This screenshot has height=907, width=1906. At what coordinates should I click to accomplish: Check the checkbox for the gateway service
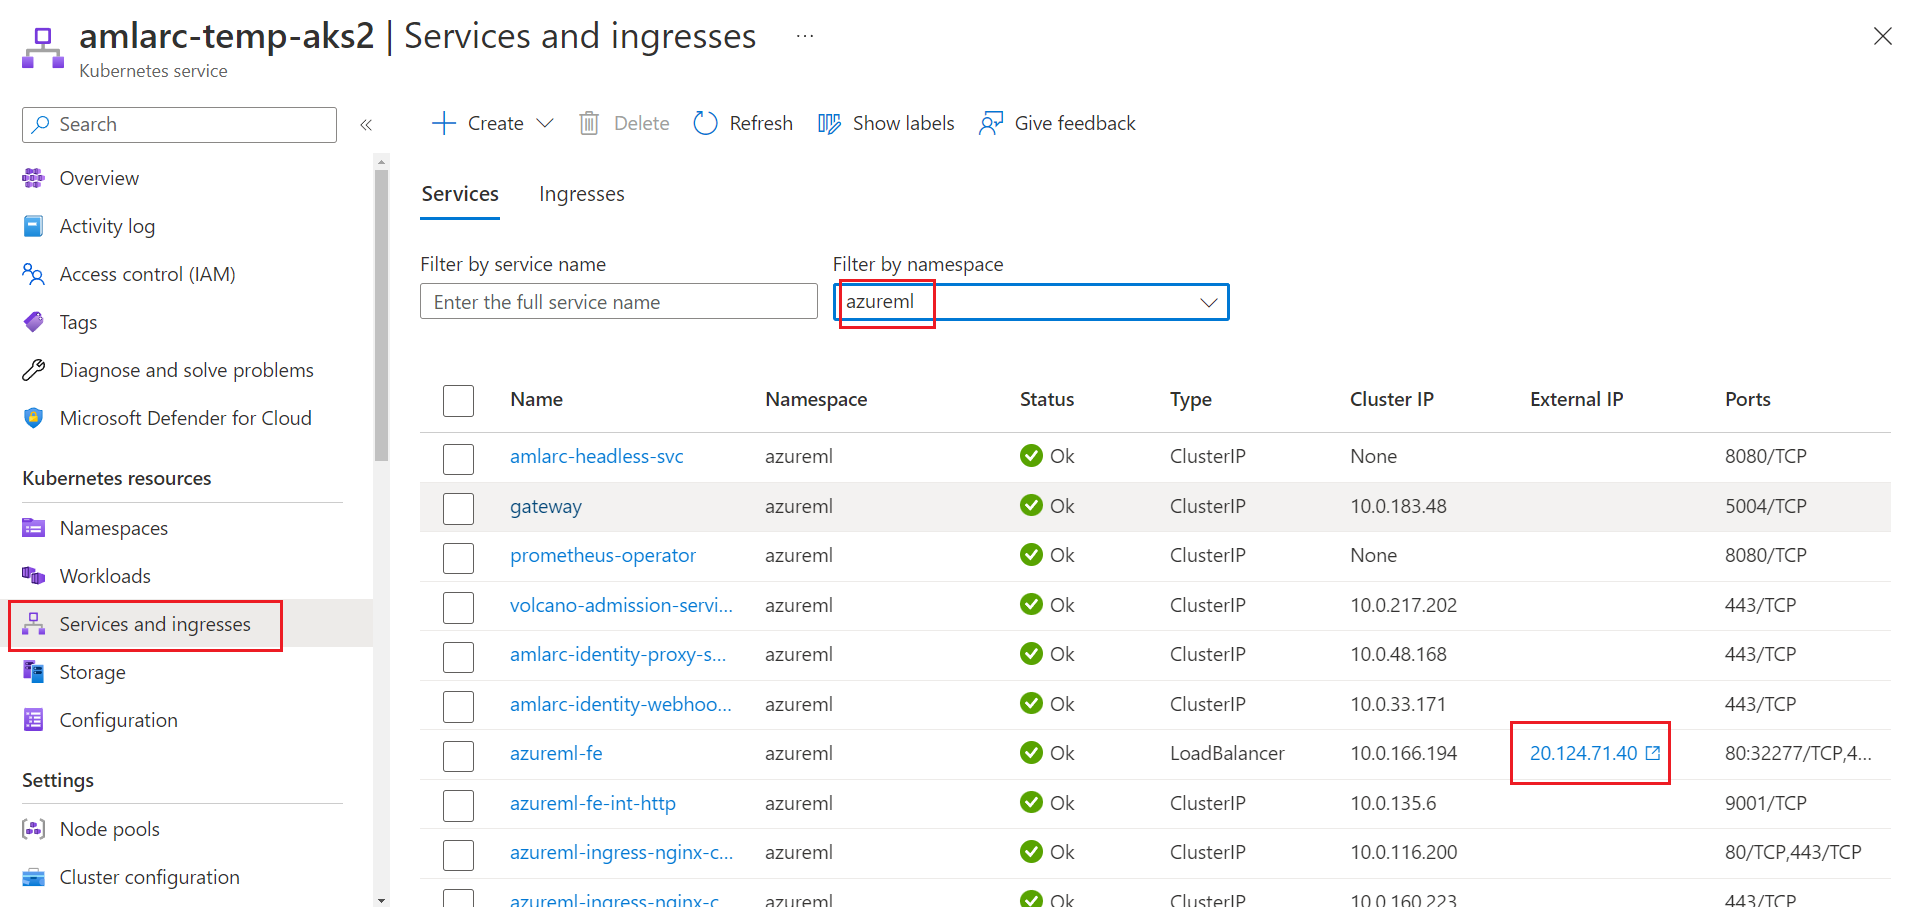tap(458, 508)
